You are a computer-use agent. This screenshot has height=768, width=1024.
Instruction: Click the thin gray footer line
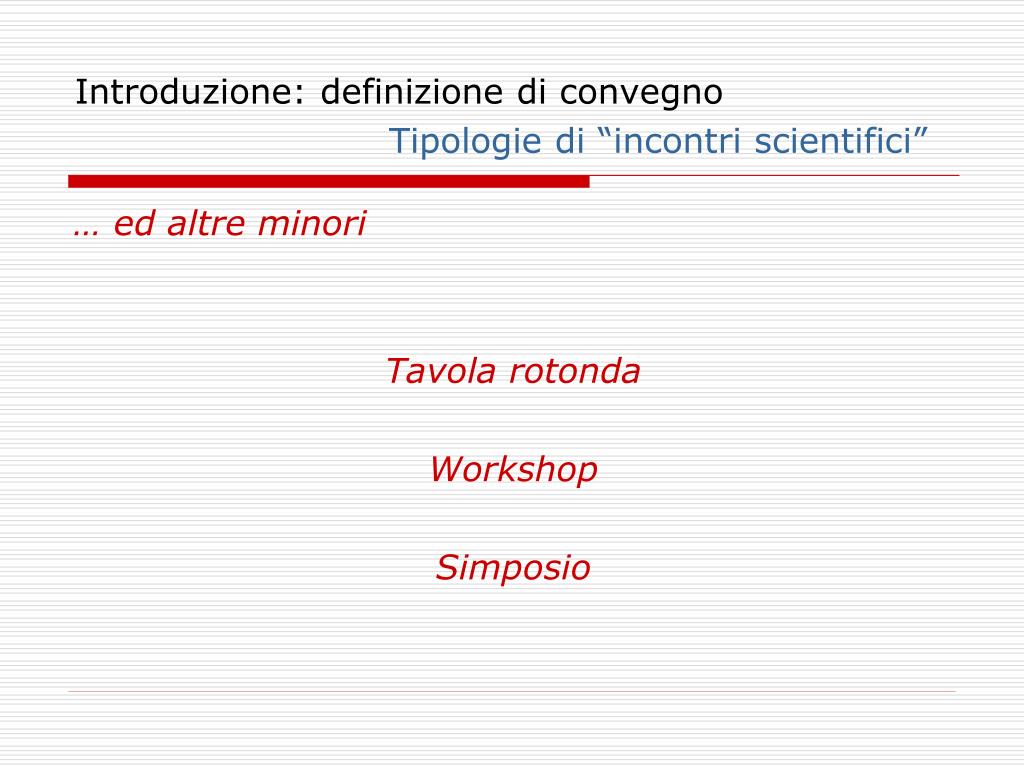512,691
